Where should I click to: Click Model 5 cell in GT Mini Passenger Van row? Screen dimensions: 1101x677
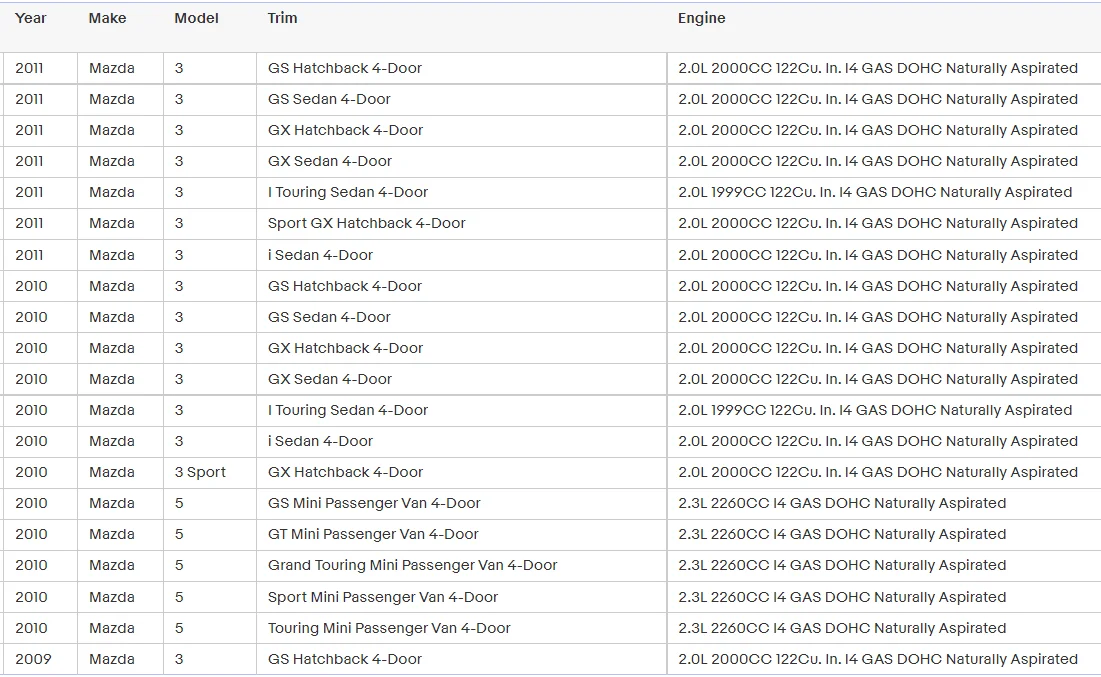[209, 534]
